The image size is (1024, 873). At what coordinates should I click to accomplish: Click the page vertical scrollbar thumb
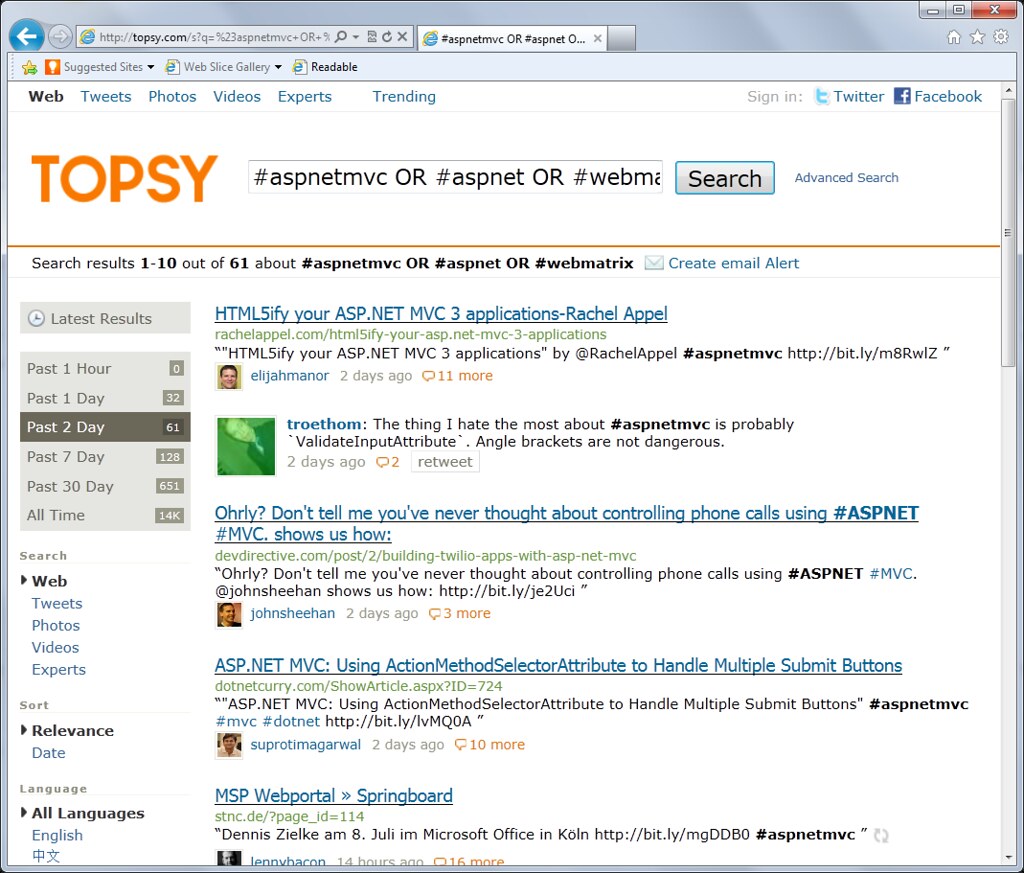(x=1008, y=233)
